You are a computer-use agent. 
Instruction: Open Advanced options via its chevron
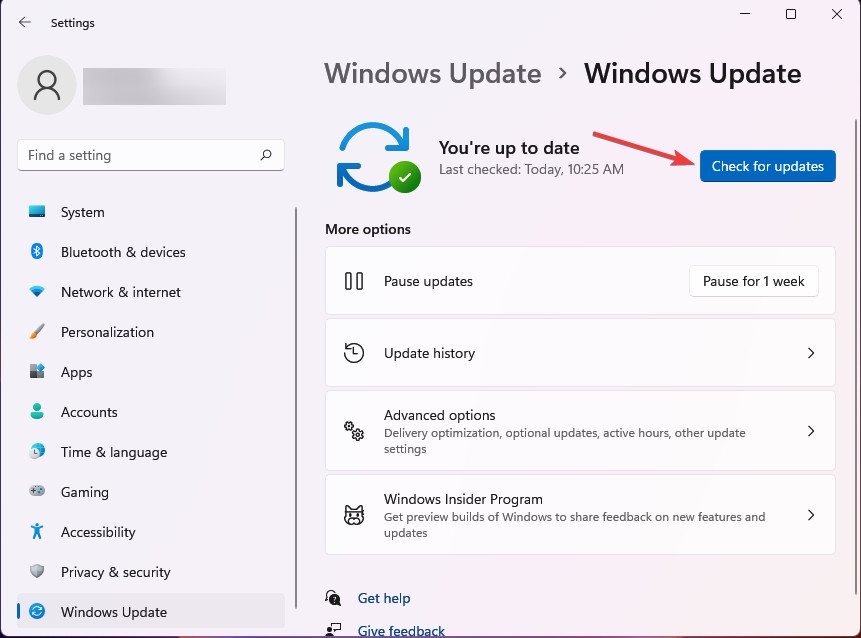coord(811,431)
